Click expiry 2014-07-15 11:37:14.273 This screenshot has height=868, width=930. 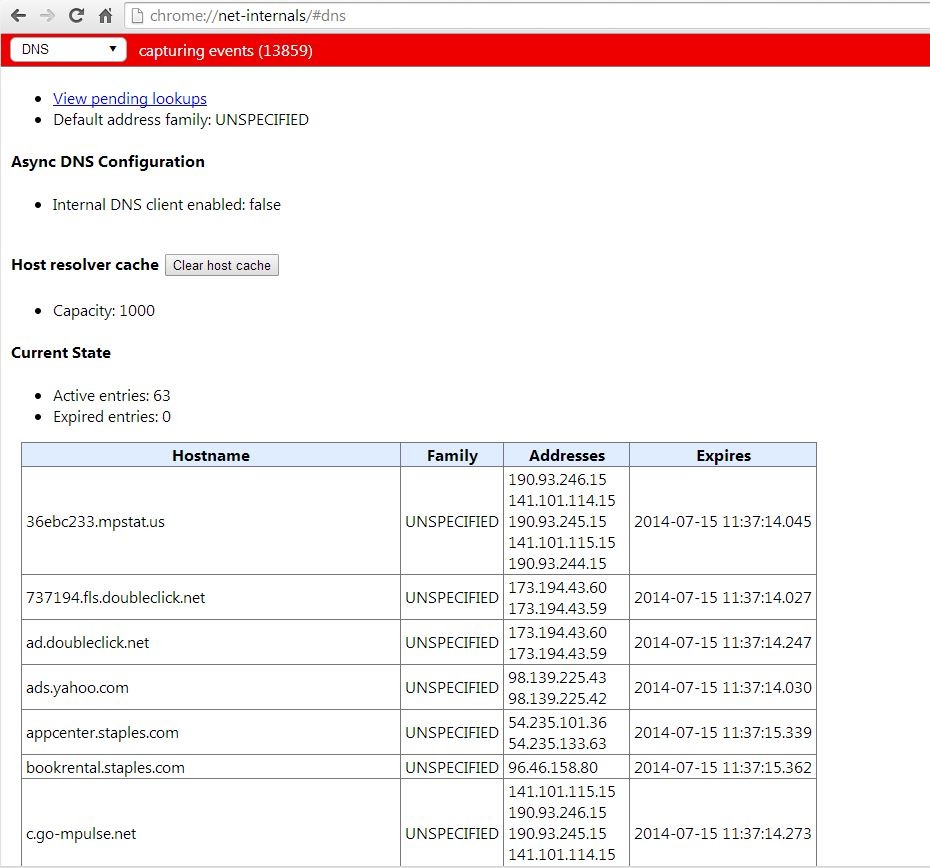(722, 834)
